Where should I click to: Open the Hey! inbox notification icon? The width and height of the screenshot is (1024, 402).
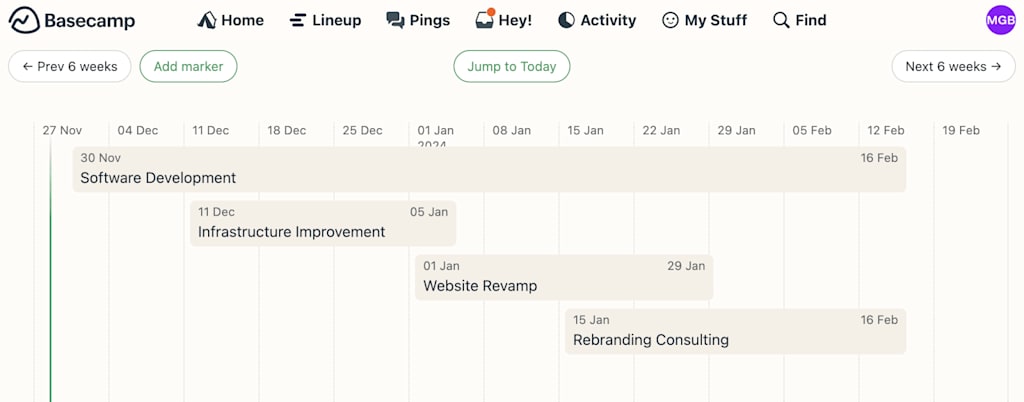485,20
